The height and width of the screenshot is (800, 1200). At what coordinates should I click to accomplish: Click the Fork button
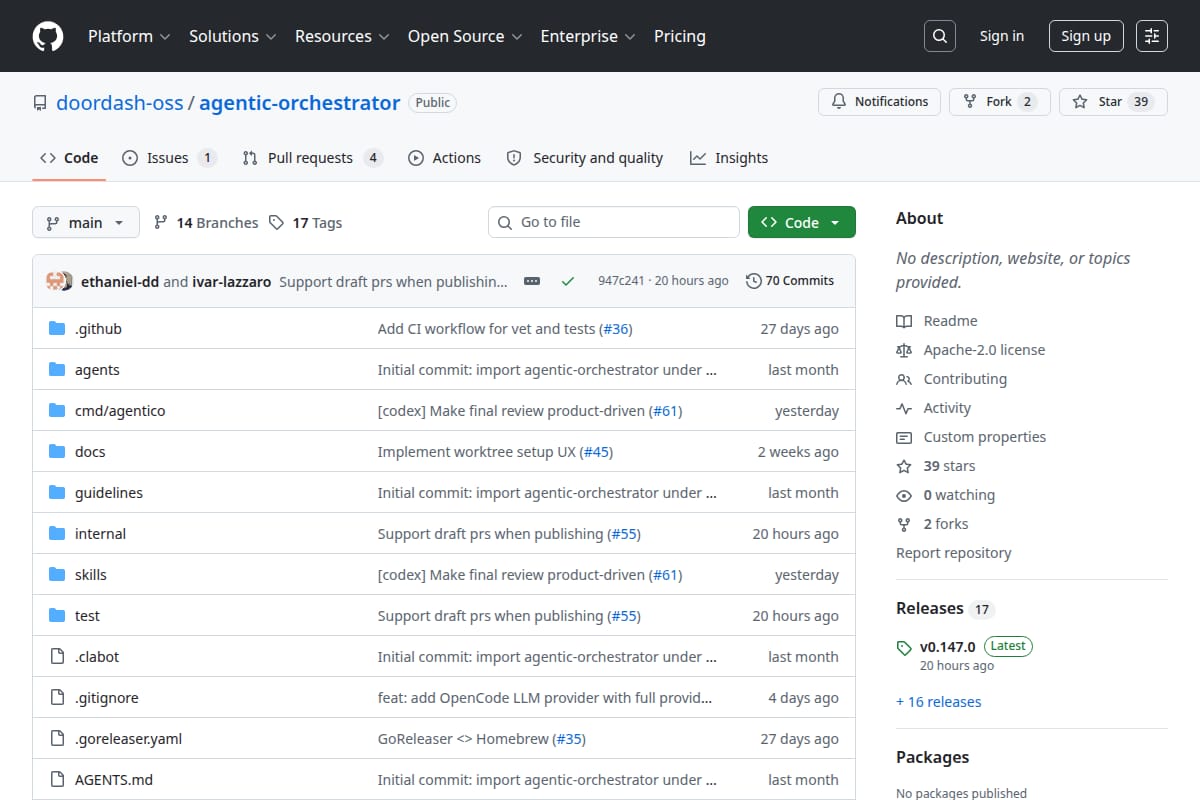(x=1000, y=102)
